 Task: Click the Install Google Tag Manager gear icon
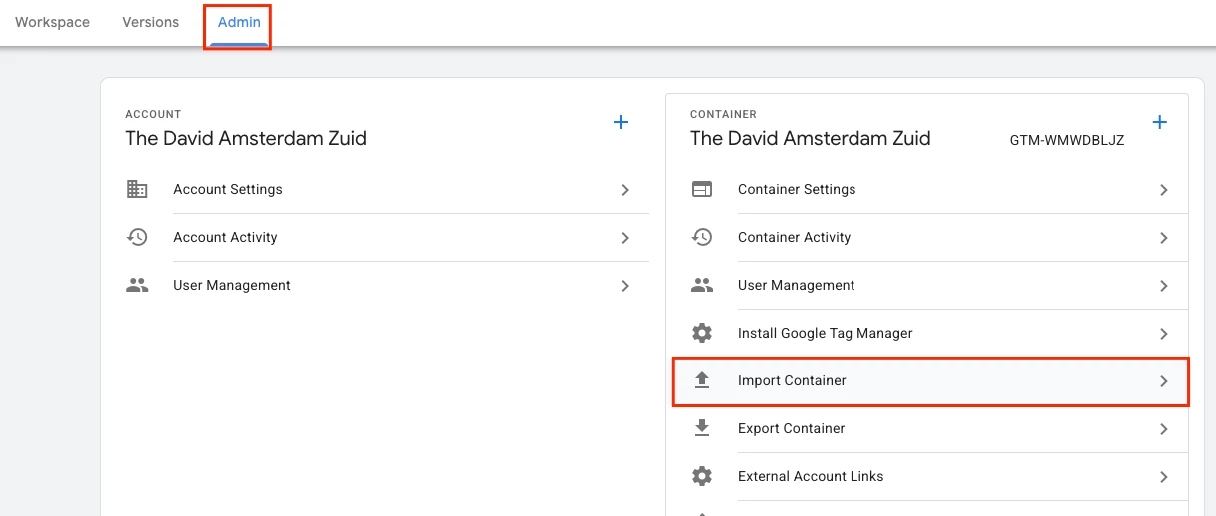click(702, 333)
